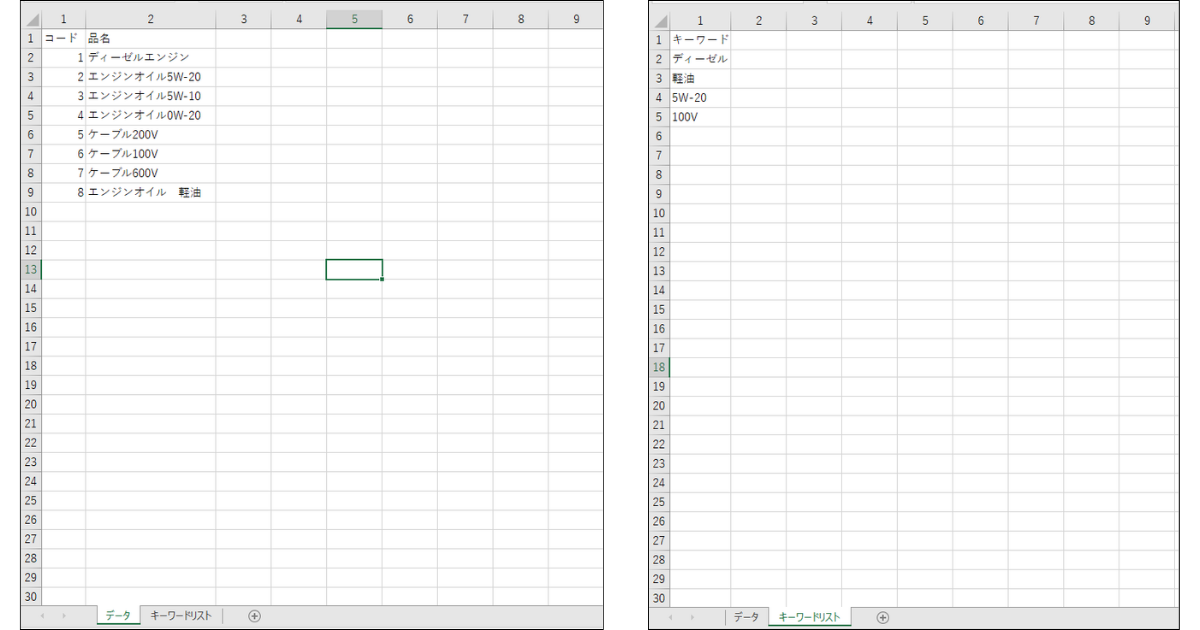Select the ケーブル600V cell
The width and height of the screenshot is (1200, 630).
(x=150, y=173)
